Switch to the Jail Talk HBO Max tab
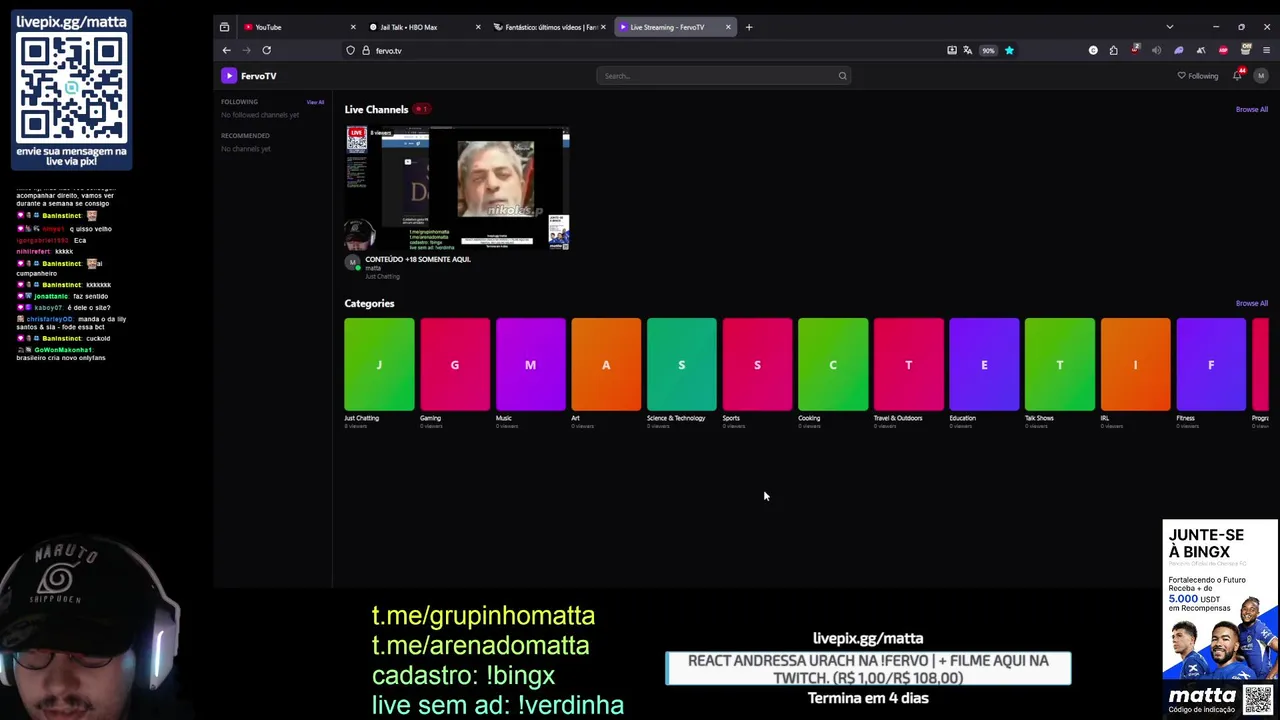Image resolution: width=1280 pixels, height=720 pixels. (x=424, y=27)
